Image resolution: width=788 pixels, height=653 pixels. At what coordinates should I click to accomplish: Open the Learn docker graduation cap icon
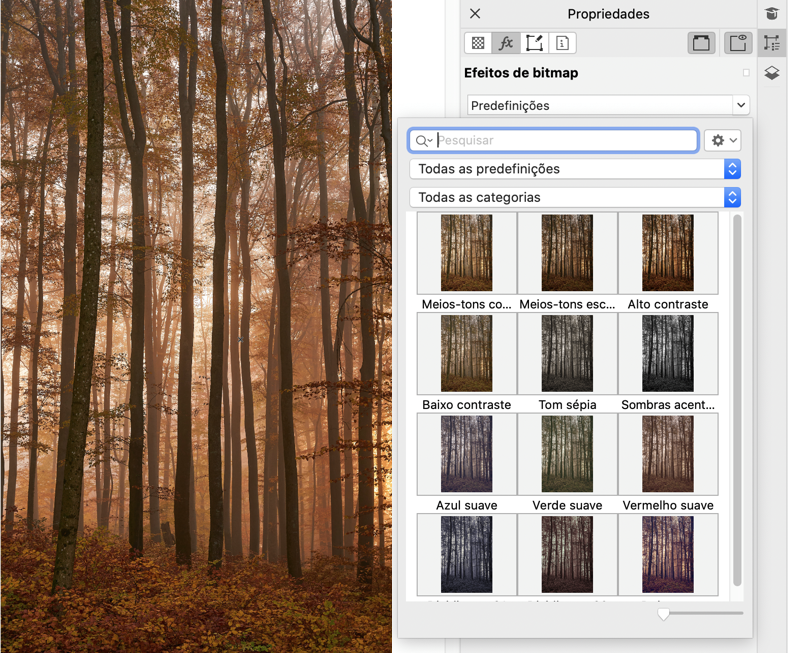(771, 13)
